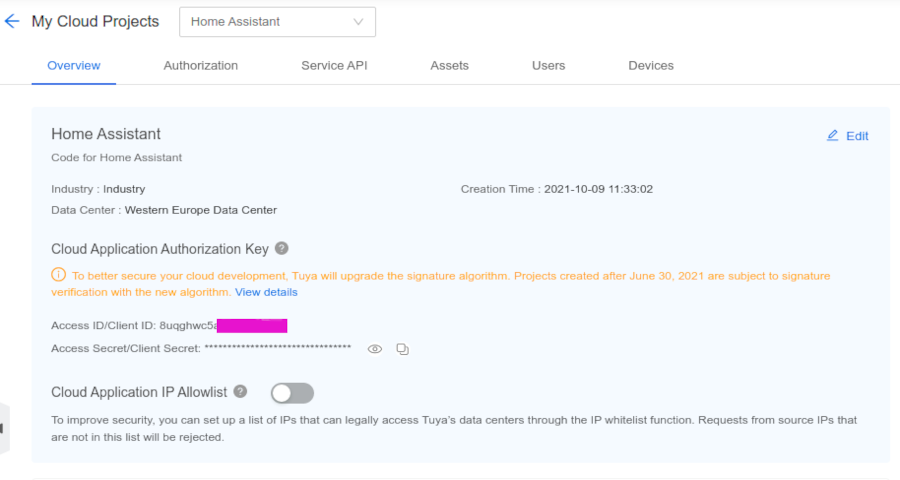Click the My Cloud Projects title
The width and height of the screenshot is (900, 480).
pyautogui.click(x=95, y=21)
